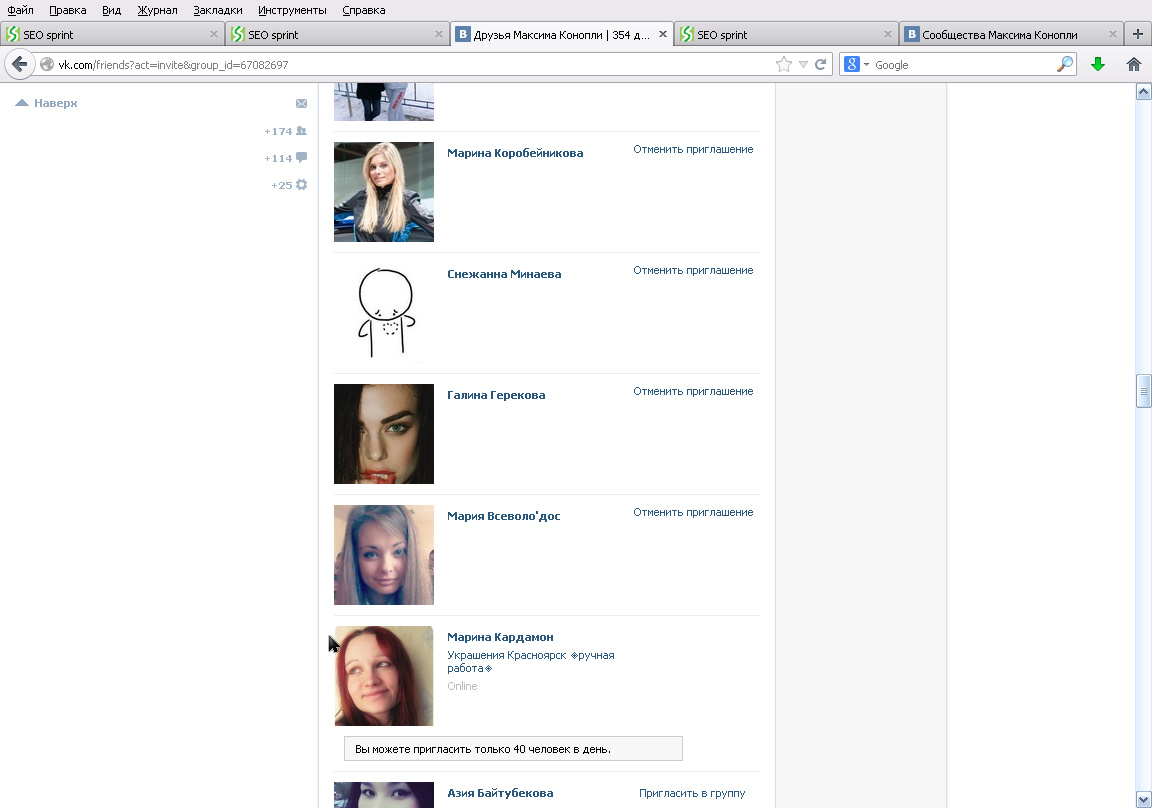Open the messages envelope icon in sidebar
This screenshot has width=1152, height=808.
click(301, 104)
